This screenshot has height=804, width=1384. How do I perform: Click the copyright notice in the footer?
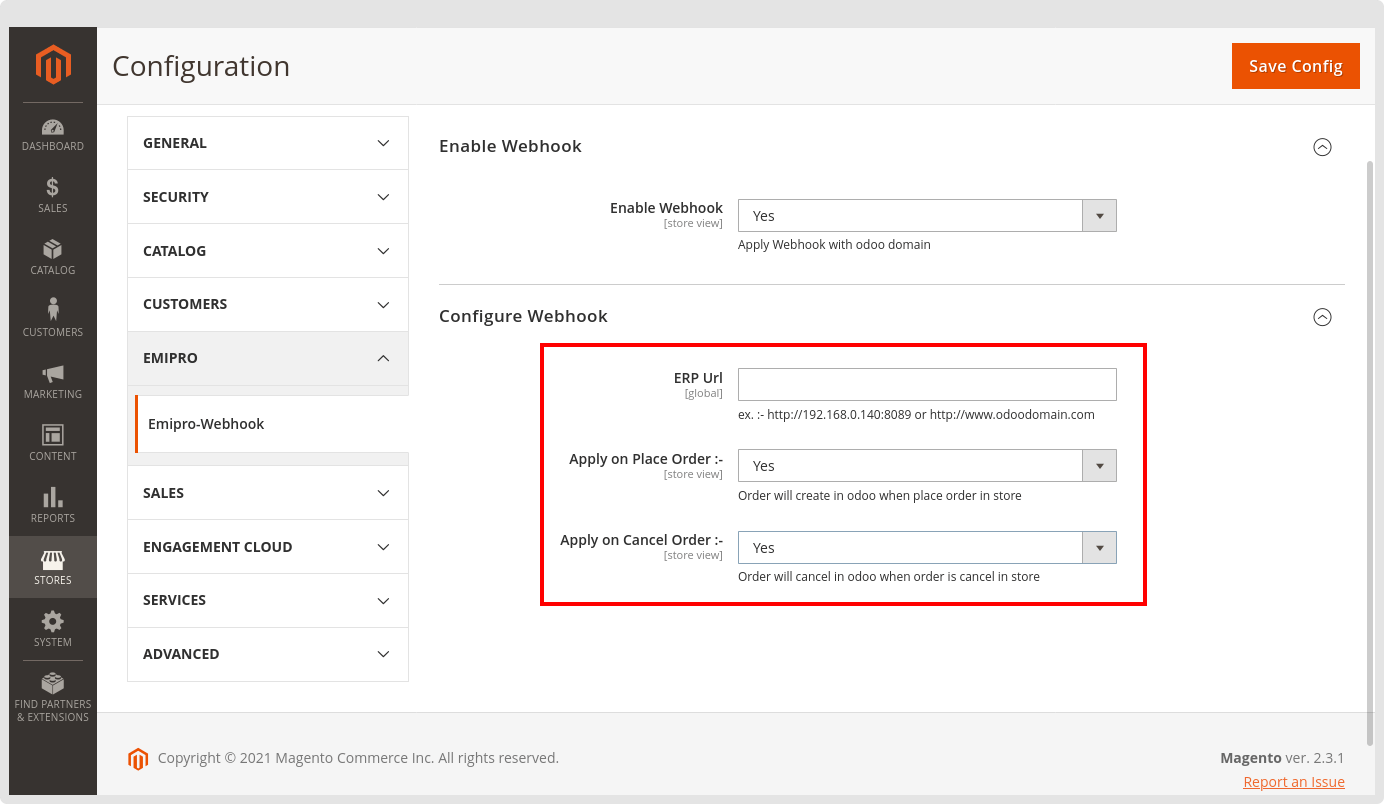tap(358, 758)
